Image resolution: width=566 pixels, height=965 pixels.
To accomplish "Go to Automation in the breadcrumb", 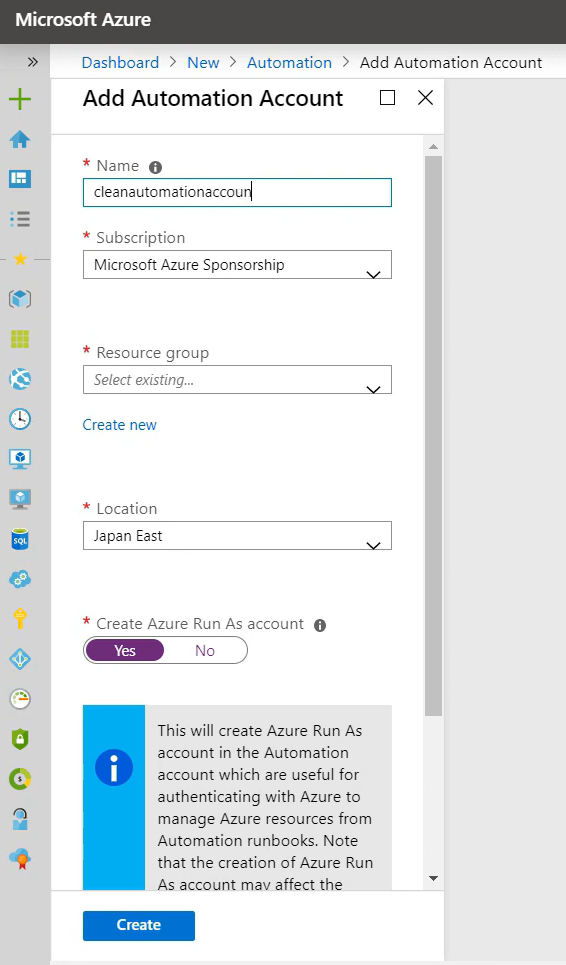I will pos(289,62).
